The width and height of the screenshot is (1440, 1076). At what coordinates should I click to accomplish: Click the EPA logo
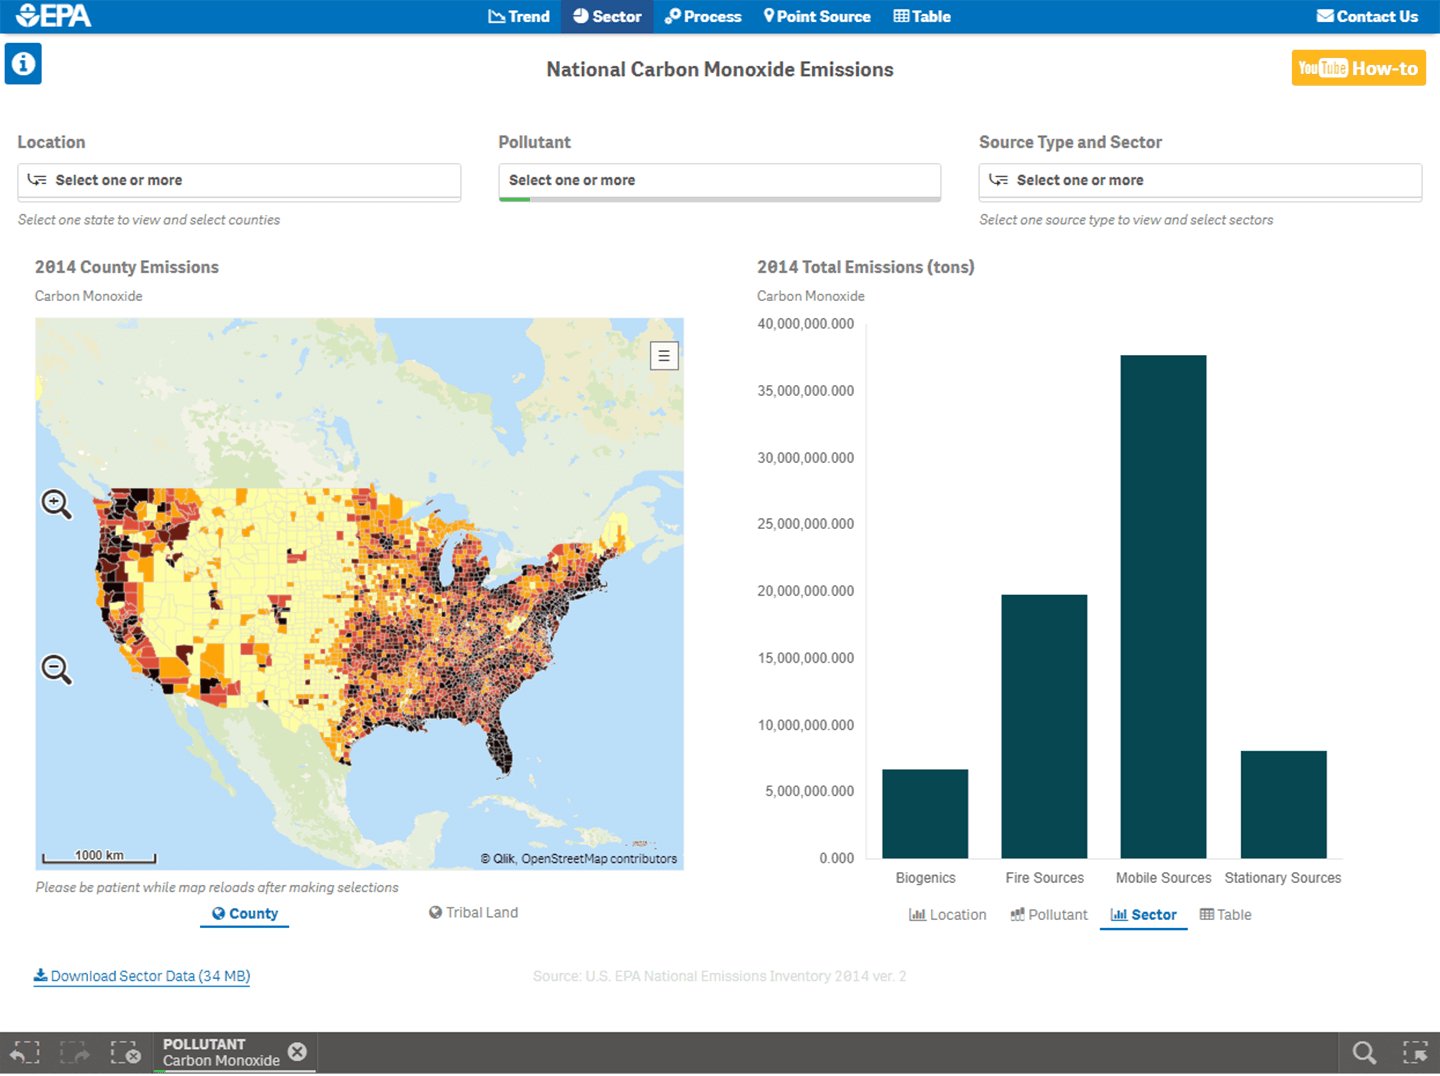tap(54, 16)
